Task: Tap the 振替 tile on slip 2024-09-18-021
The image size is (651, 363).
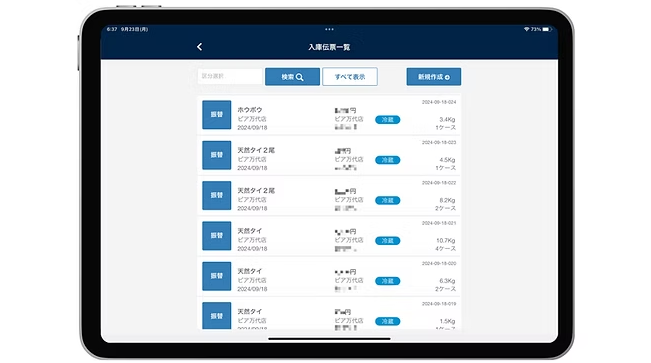Action: 217,235
